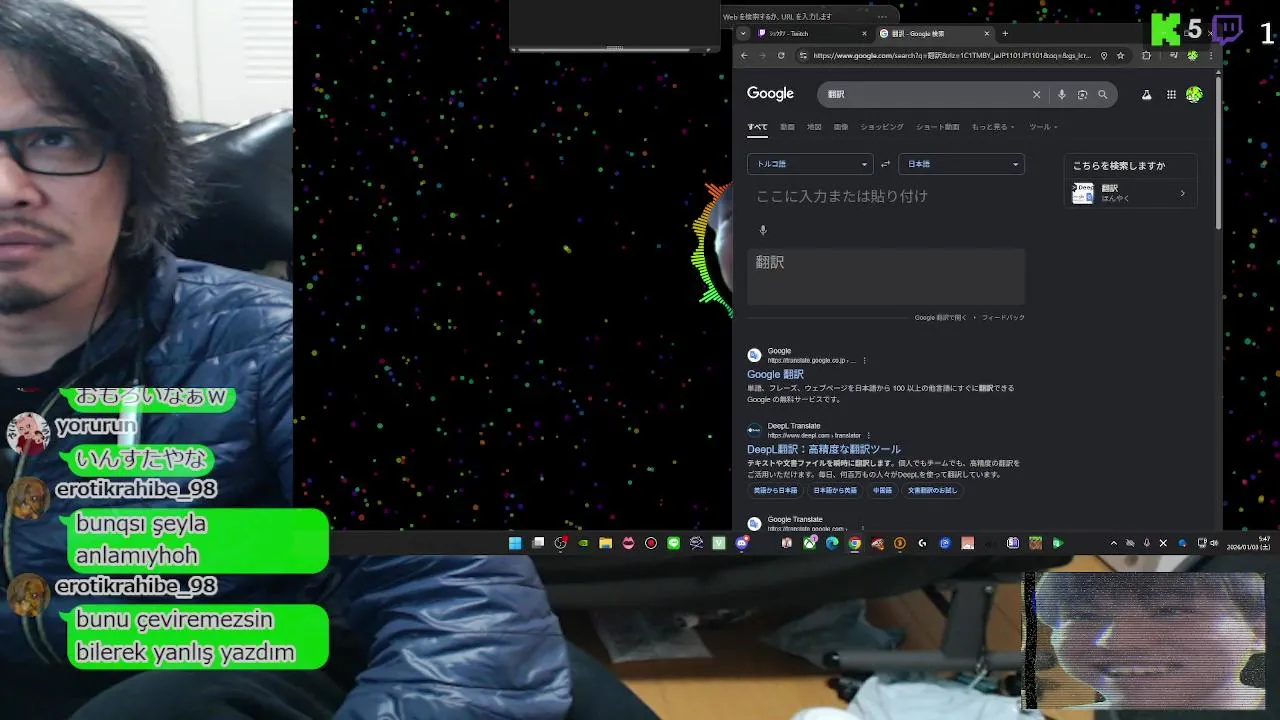Click the ここに入力または貼り付け text area
Screen dimensions: 1280x720
point(885,196)
